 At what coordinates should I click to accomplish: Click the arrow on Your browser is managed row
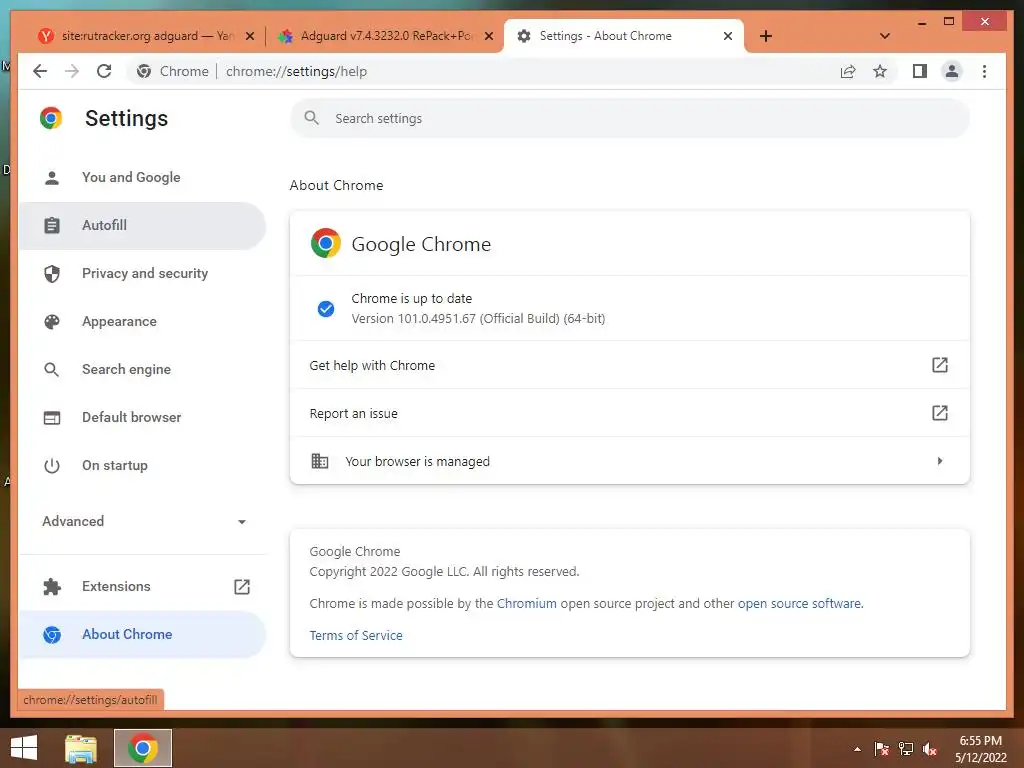(x=940, y=461)
